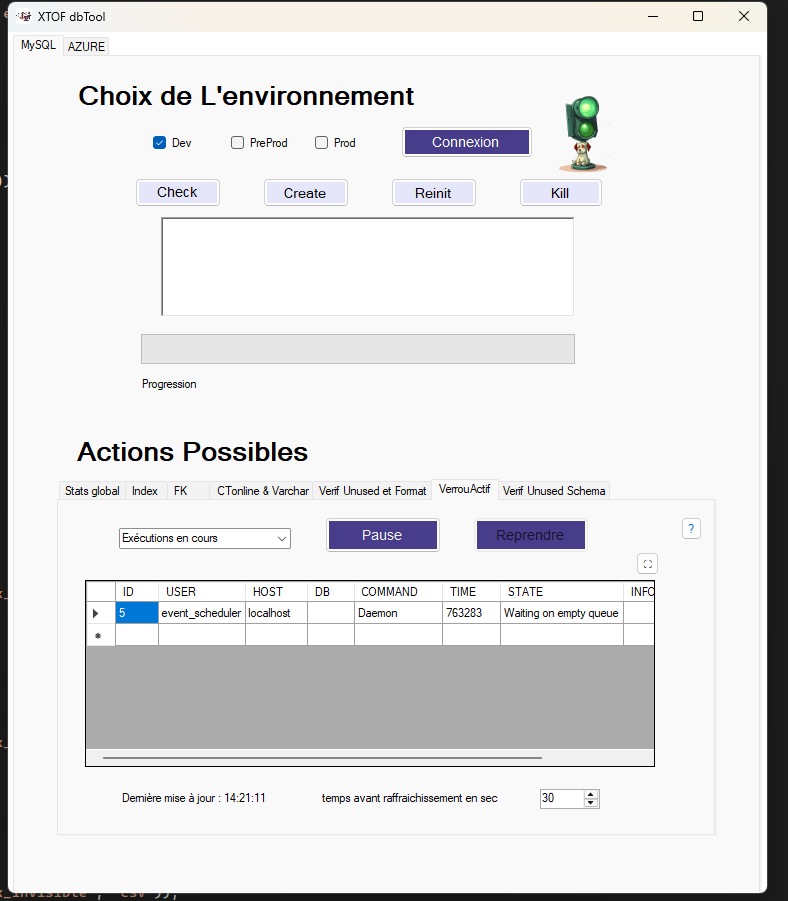This screenshot has height=901, width=788.
Task: Decrease the refresh seconds spinner
Action: point(591,803)
